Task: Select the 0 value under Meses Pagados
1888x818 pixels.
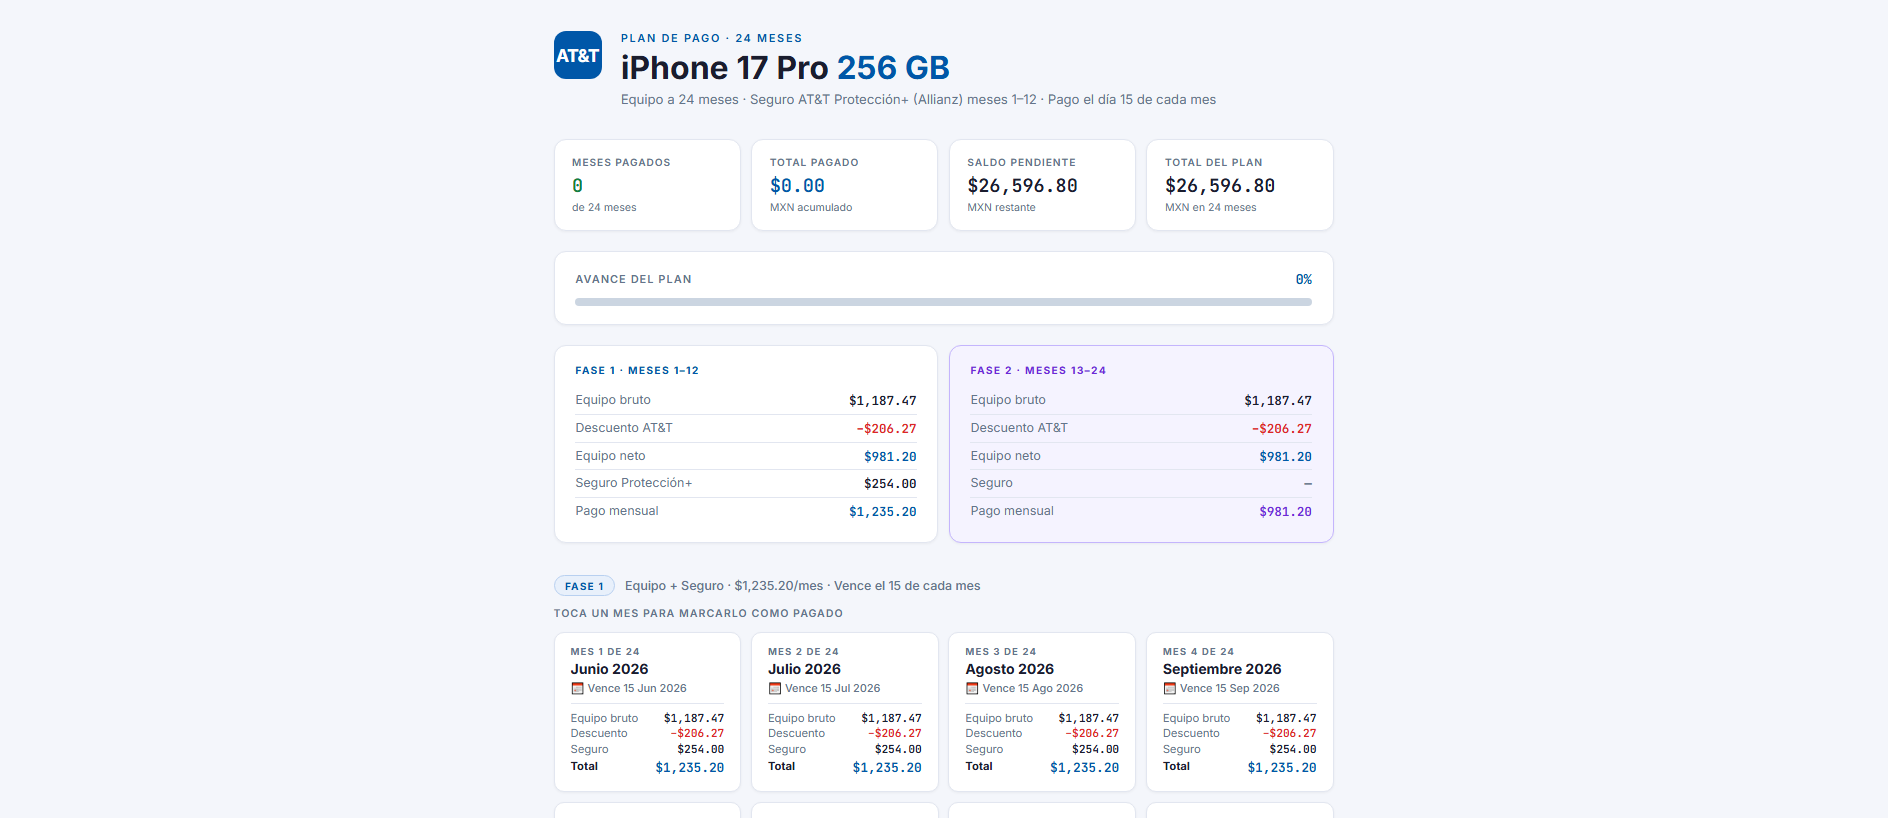Action: (x=578, y=186)
